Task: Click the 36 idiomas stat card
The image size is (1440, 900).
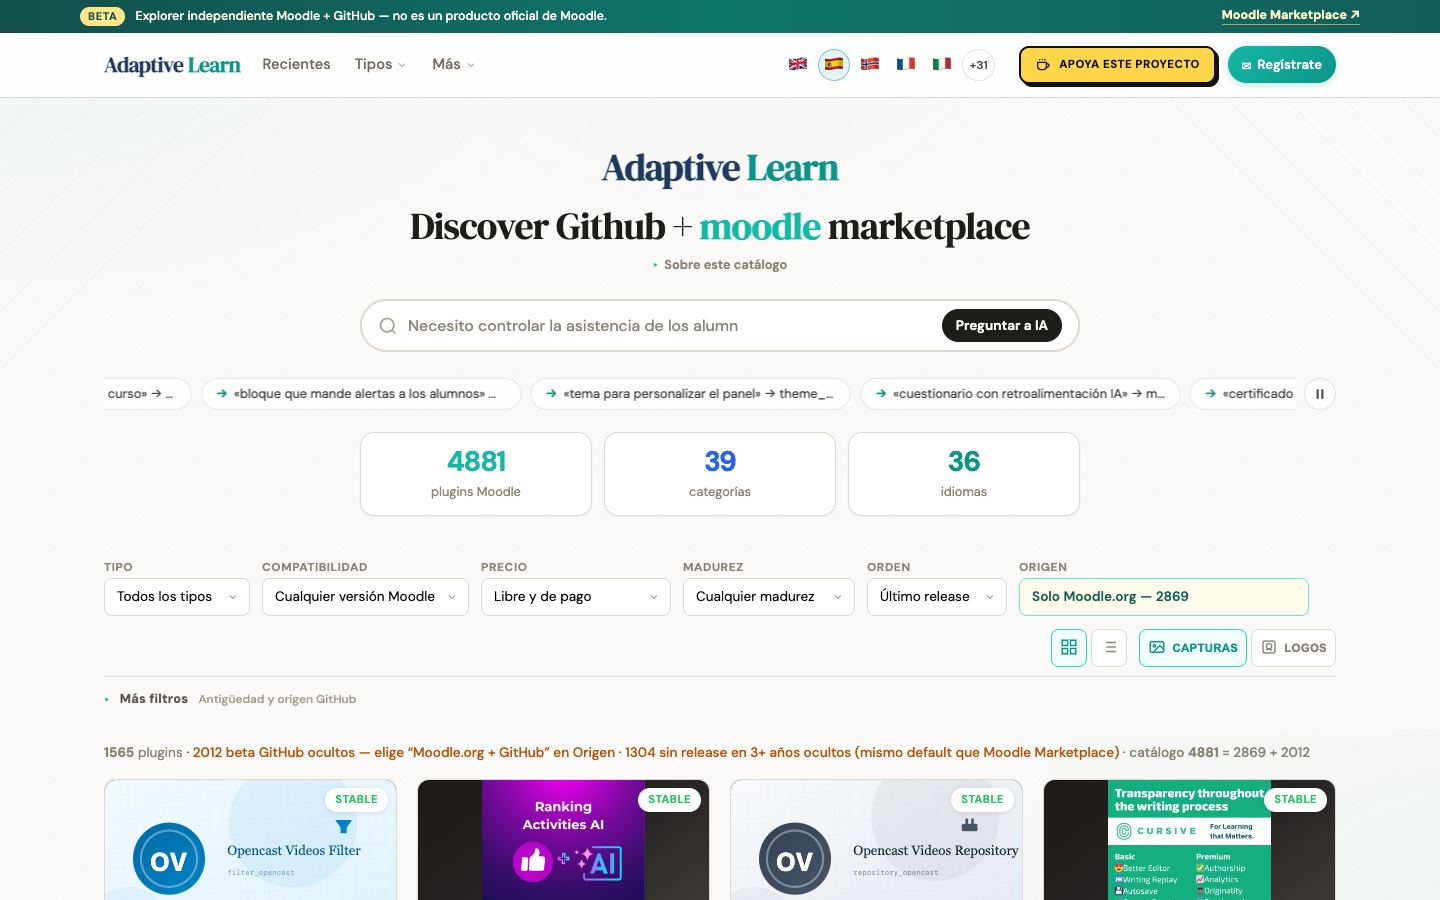Action: pos(964,474)
